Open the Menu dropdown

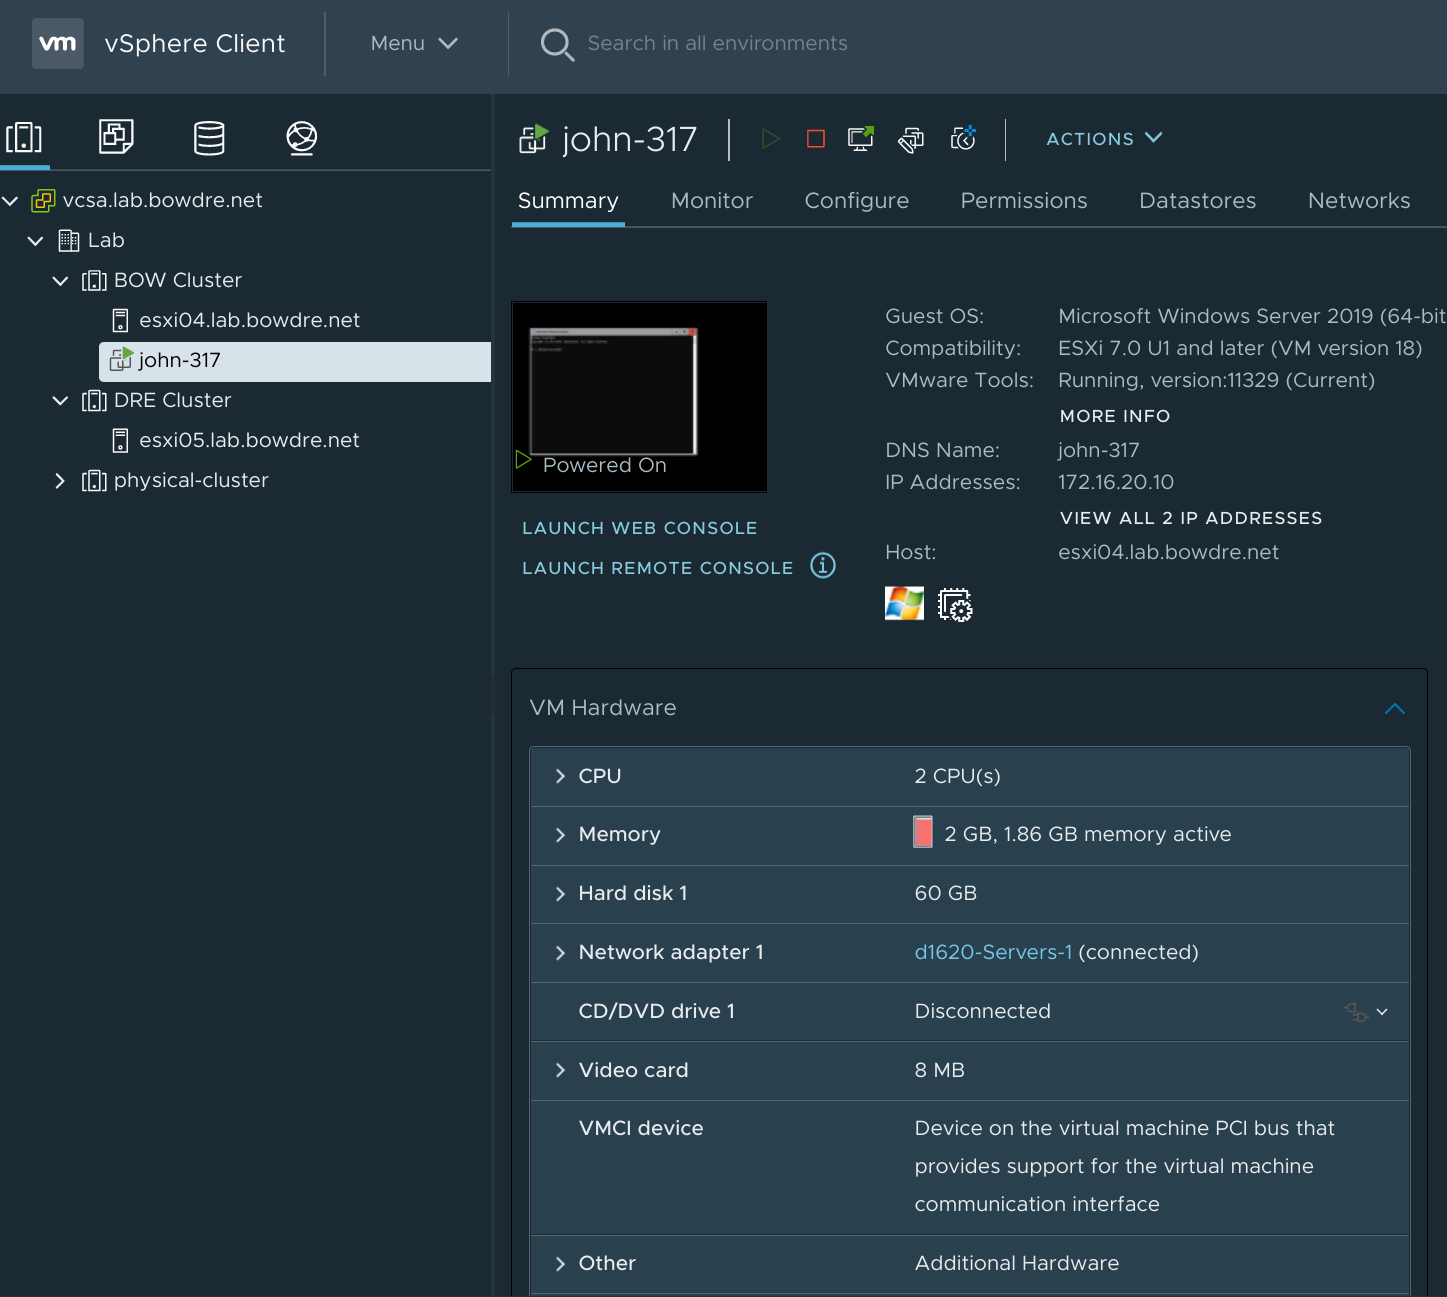(x=414, y=43)
